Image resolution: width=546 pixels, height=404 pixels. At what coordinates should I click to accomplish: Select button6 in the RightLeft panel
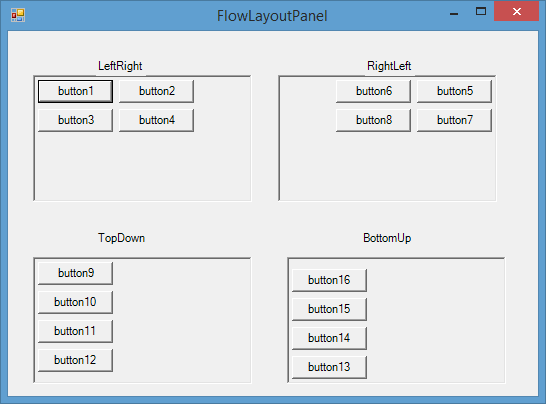[373, 91]
